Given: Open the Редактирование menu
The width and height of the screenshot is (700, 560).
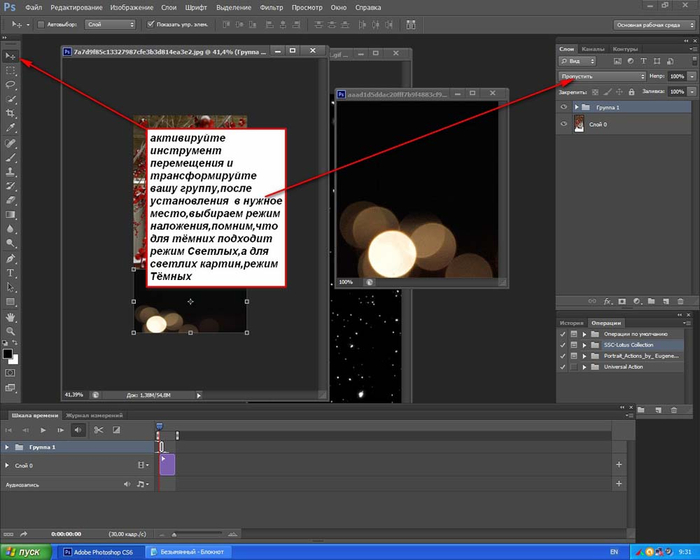Looking at the screenshot, I should point(76,8).
